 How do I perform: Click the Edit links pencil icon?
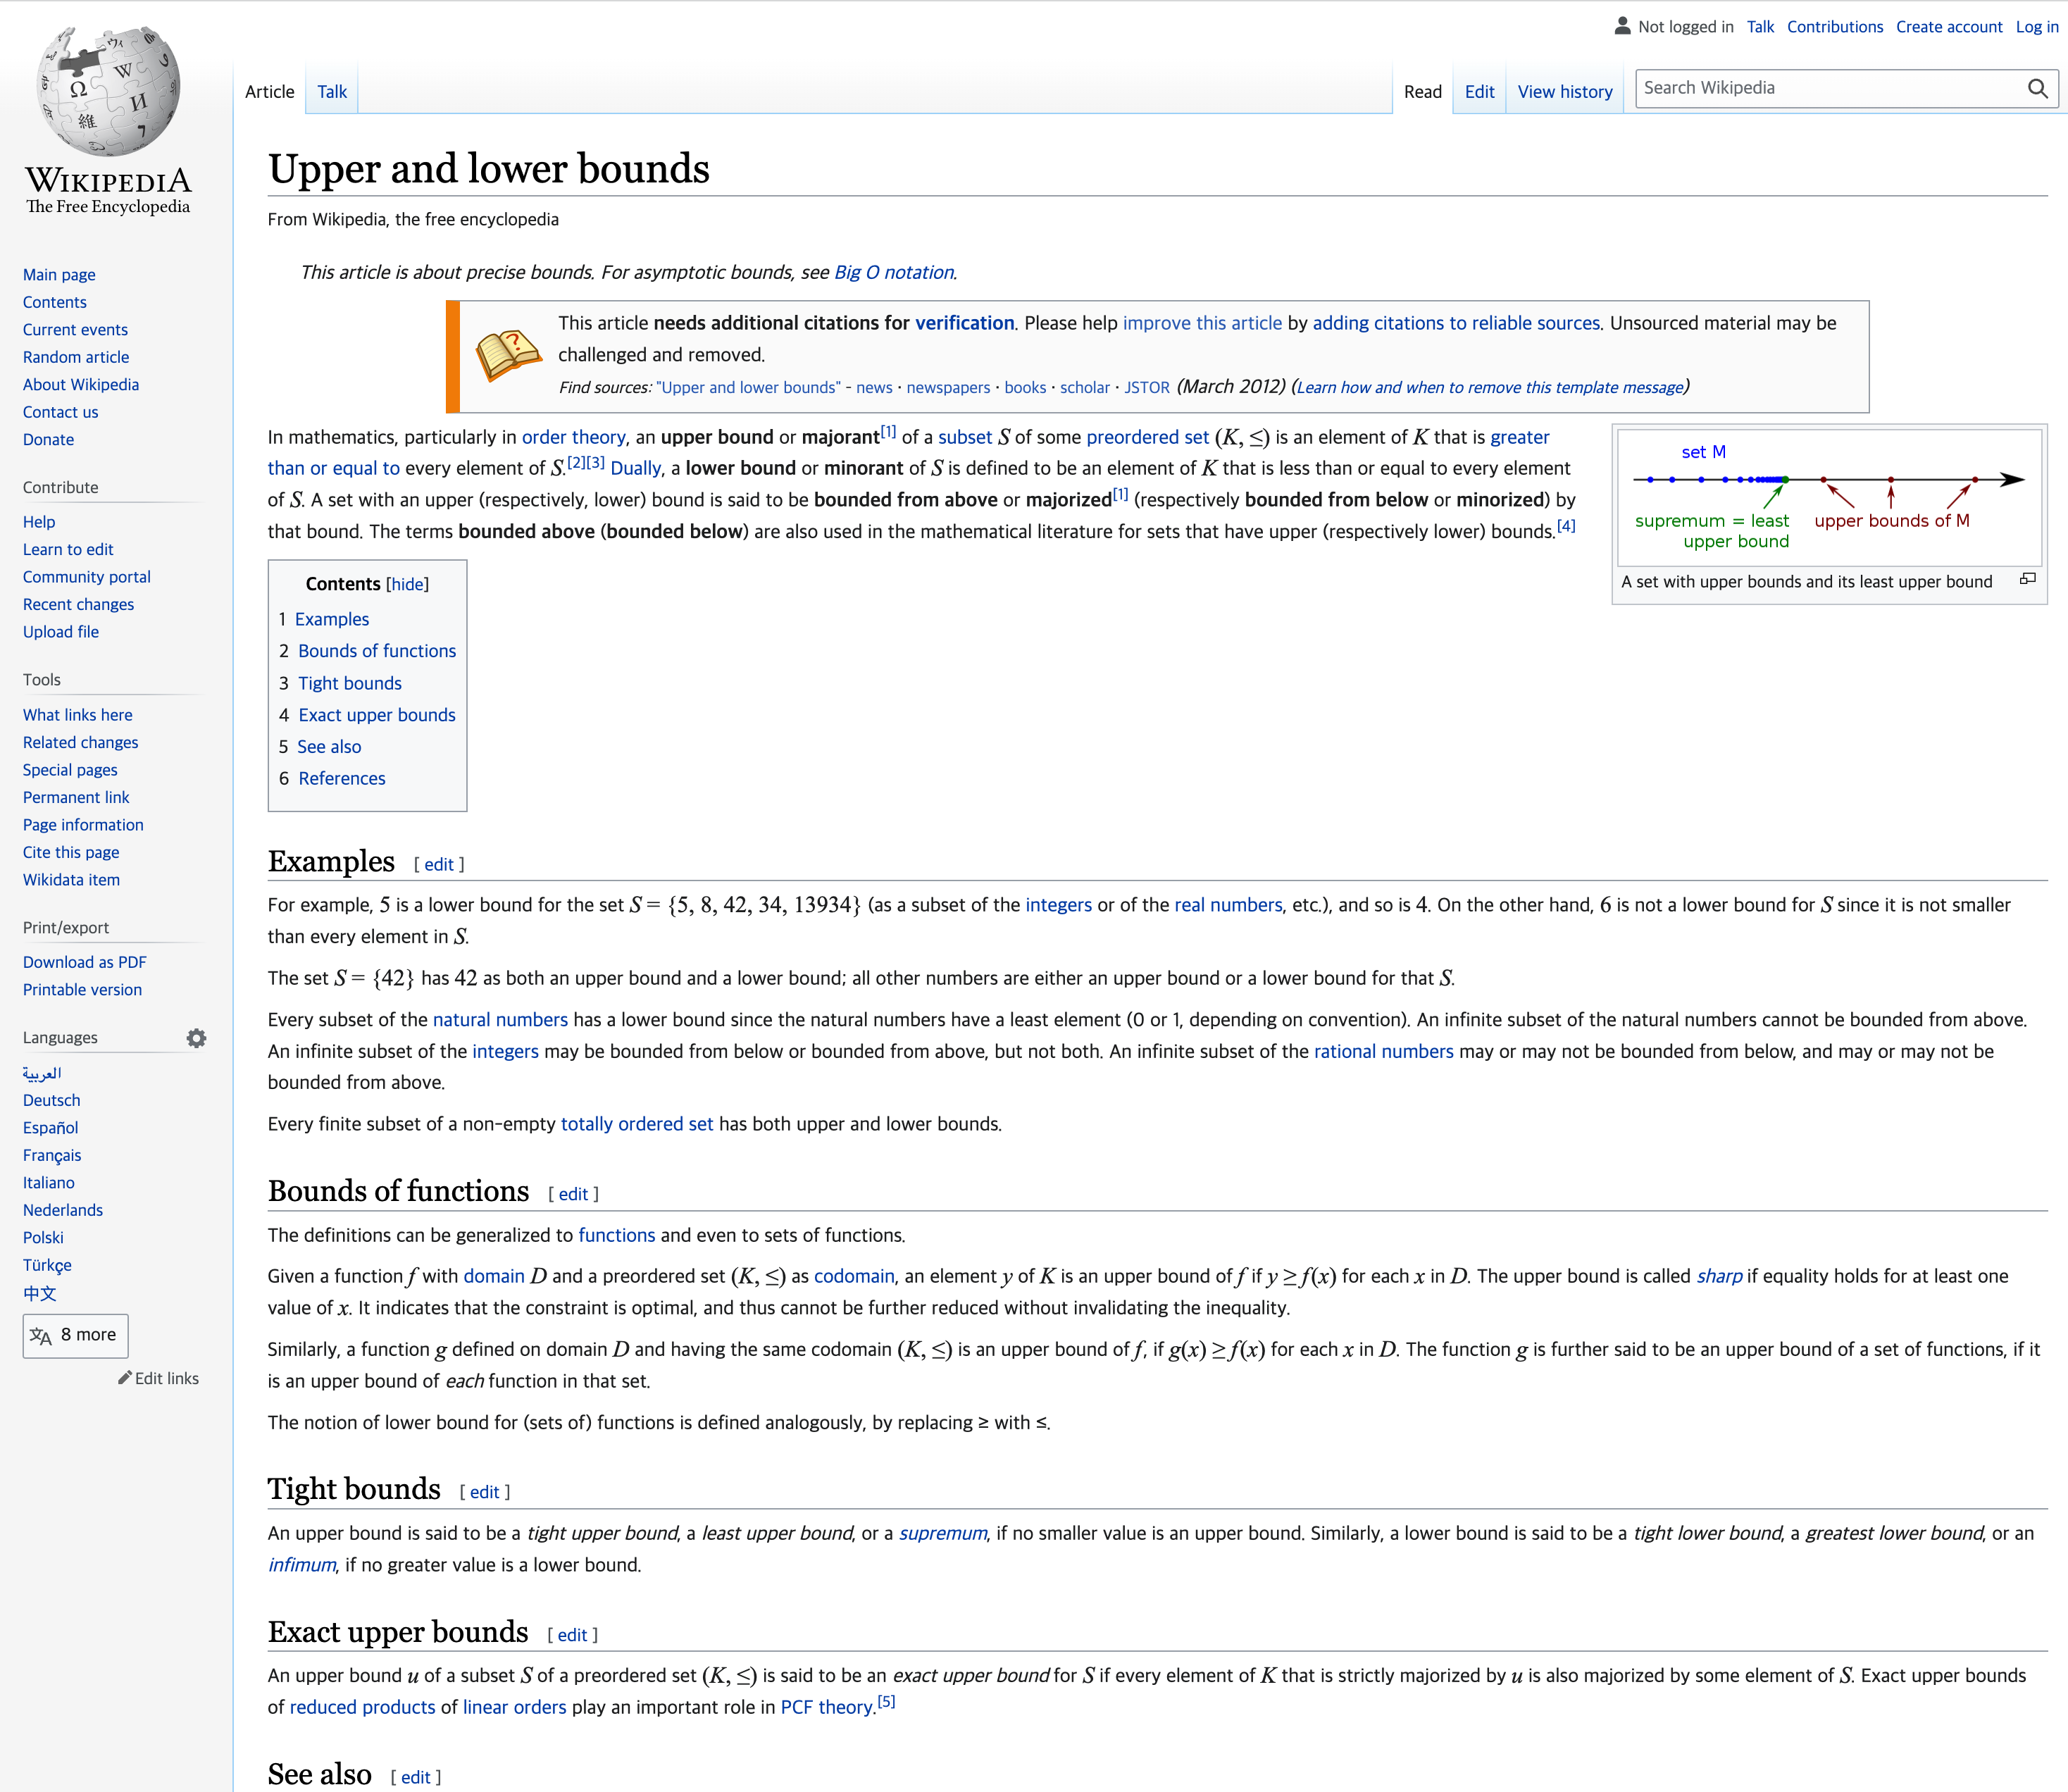pos(125,1378)
